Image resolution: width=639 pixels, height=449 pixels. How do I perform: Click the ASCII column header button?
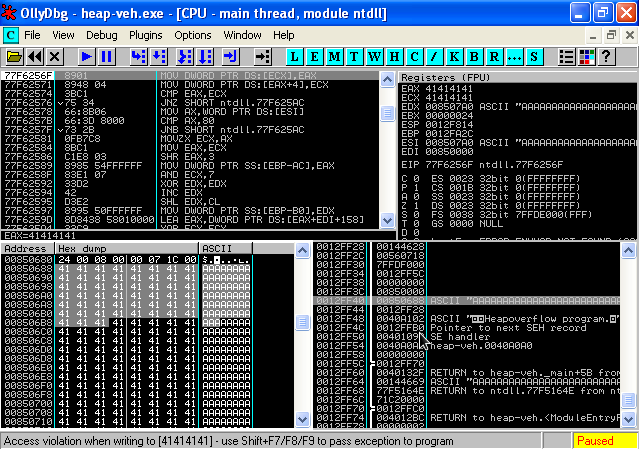[x=225, y=248]
